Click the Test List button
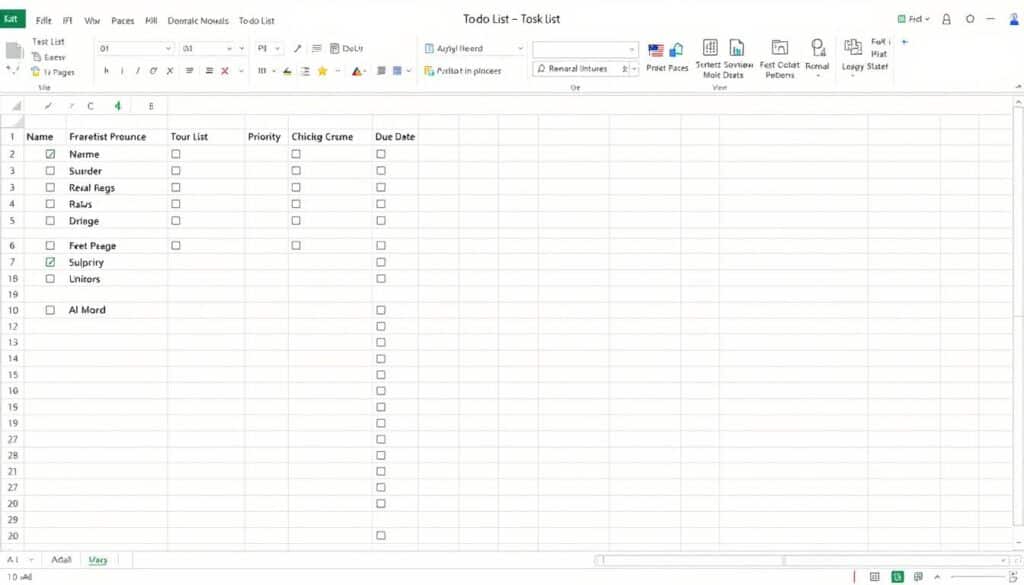This screenshot has width=1024, height=585. click(48, 42)
